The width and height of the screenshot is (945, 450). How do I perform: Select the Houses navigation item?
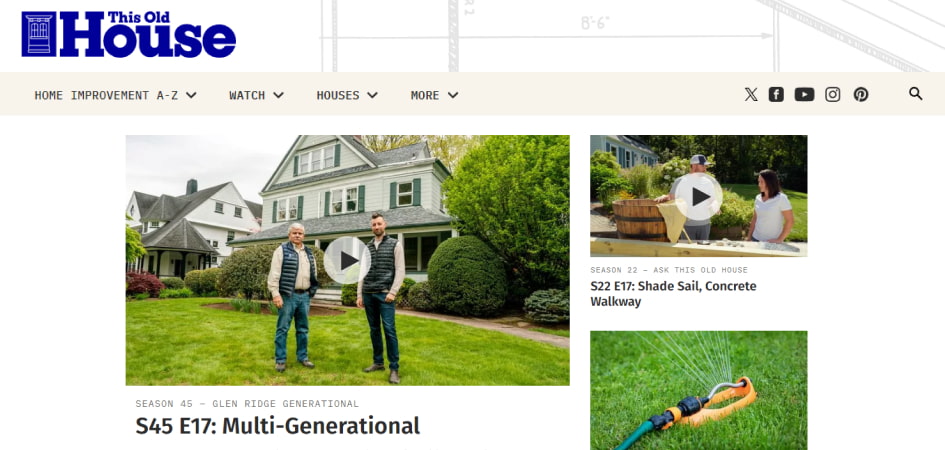coord(338,95)
